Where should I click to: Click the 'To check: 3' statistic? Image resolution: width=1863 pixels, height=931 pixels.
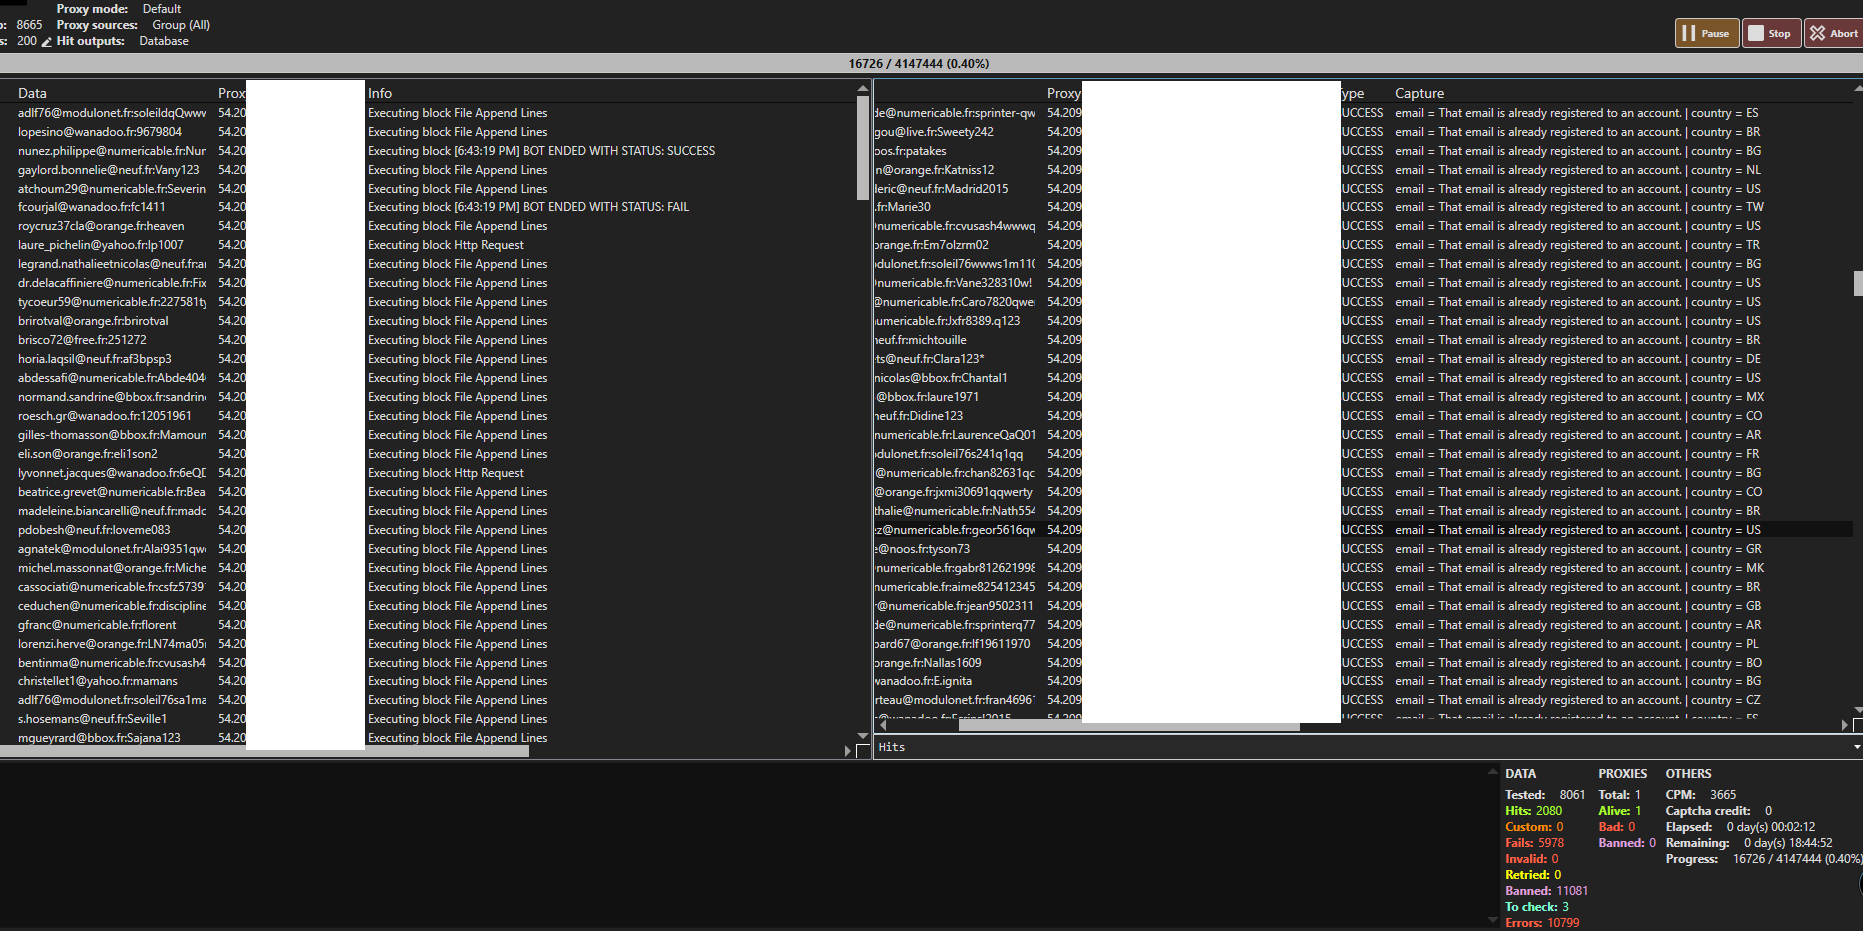(x=1537, y=907)
